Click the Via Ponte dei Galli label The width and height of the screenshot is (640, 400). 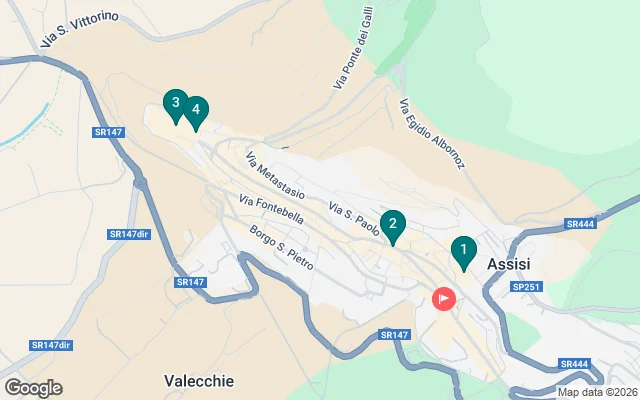pos(353,48)
